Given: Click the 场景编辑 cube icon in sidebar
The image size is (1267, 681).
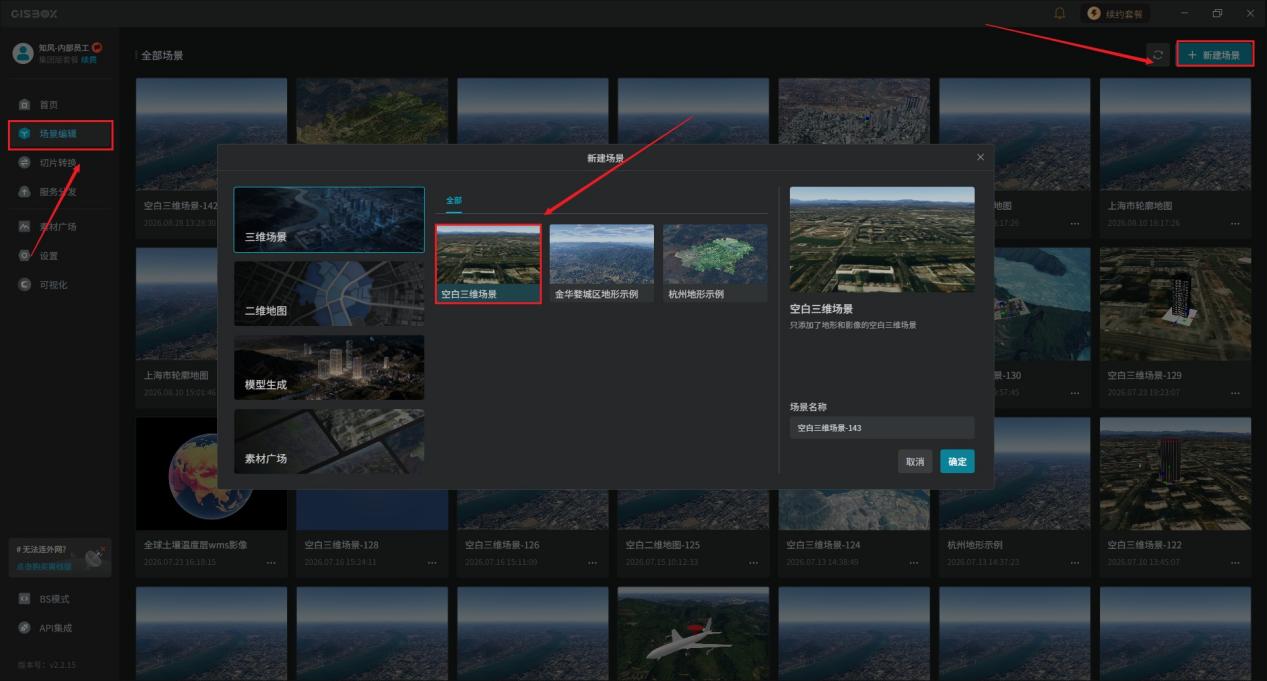Looking at the screenshot, I should (x=25, y=134).
